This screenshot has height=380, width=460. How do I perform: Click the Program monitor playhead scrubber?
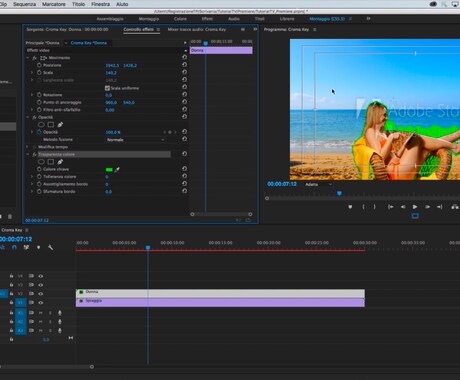click(339, 193)
